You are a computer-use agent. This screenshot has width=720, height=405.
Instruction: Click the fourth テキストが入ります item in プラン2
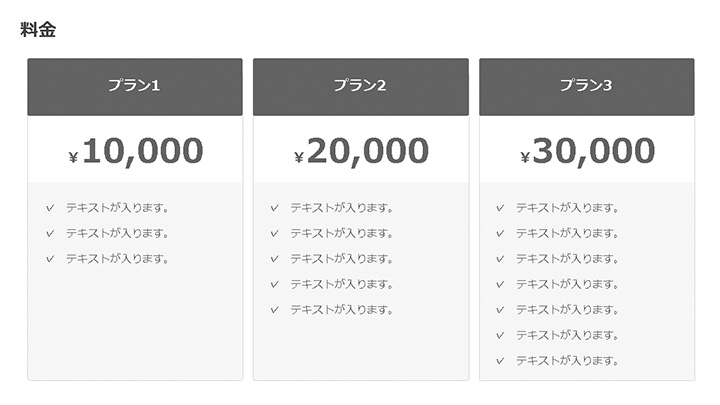(341, 285)
